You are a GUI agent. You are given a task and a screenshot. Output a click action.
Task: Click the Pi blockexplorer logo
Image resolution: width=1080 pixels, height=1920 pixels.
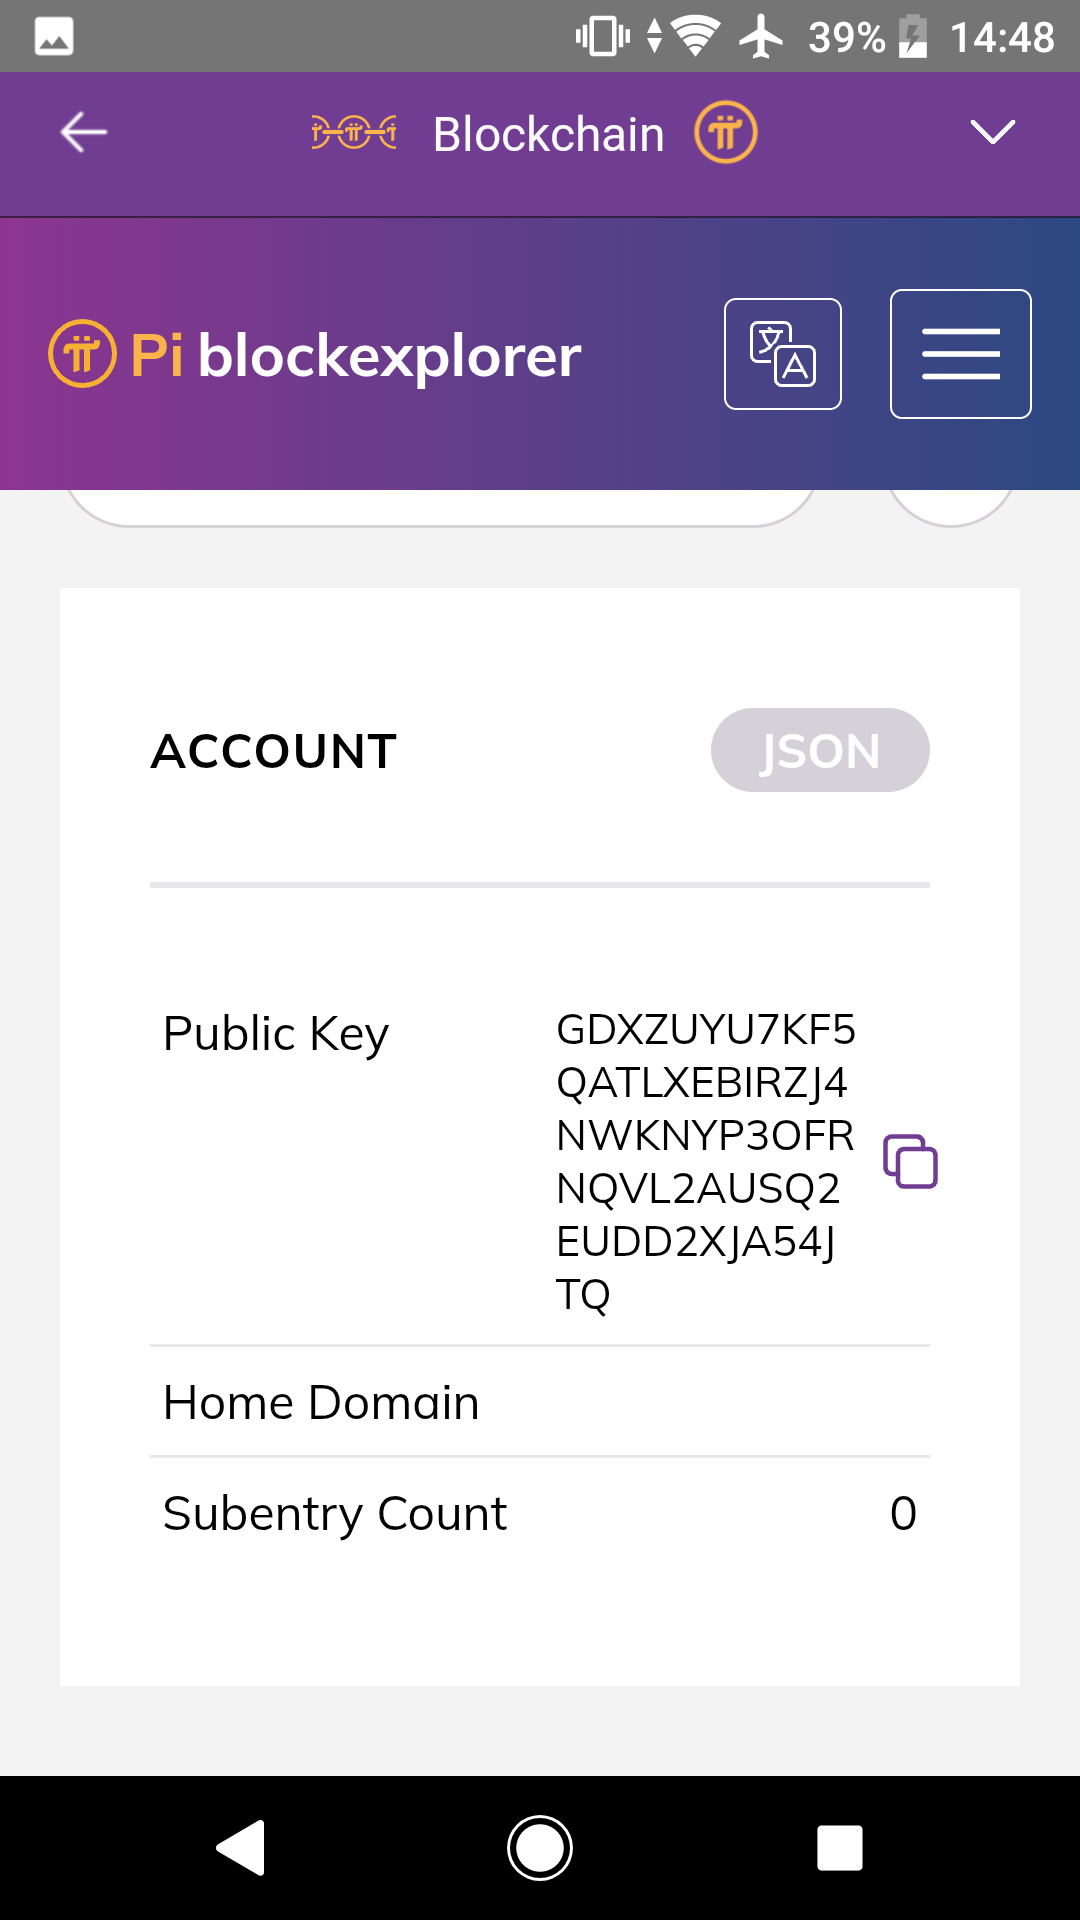click(x=315, y=355)
